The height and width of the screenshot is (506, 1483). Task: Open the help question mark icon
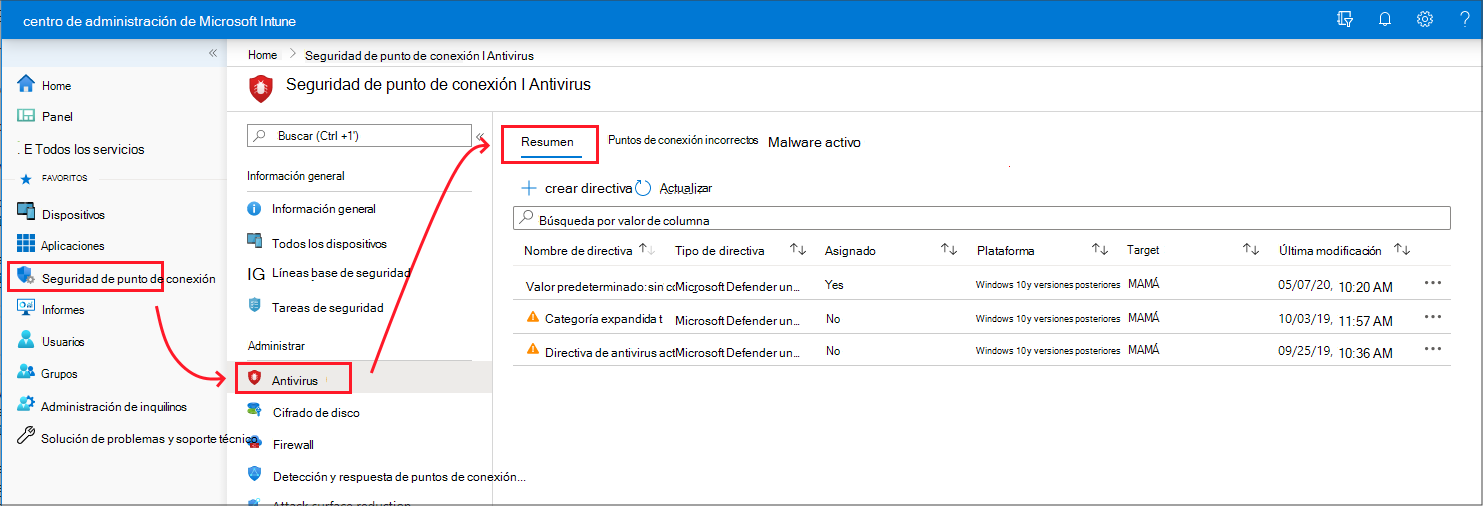point(1464,20)
